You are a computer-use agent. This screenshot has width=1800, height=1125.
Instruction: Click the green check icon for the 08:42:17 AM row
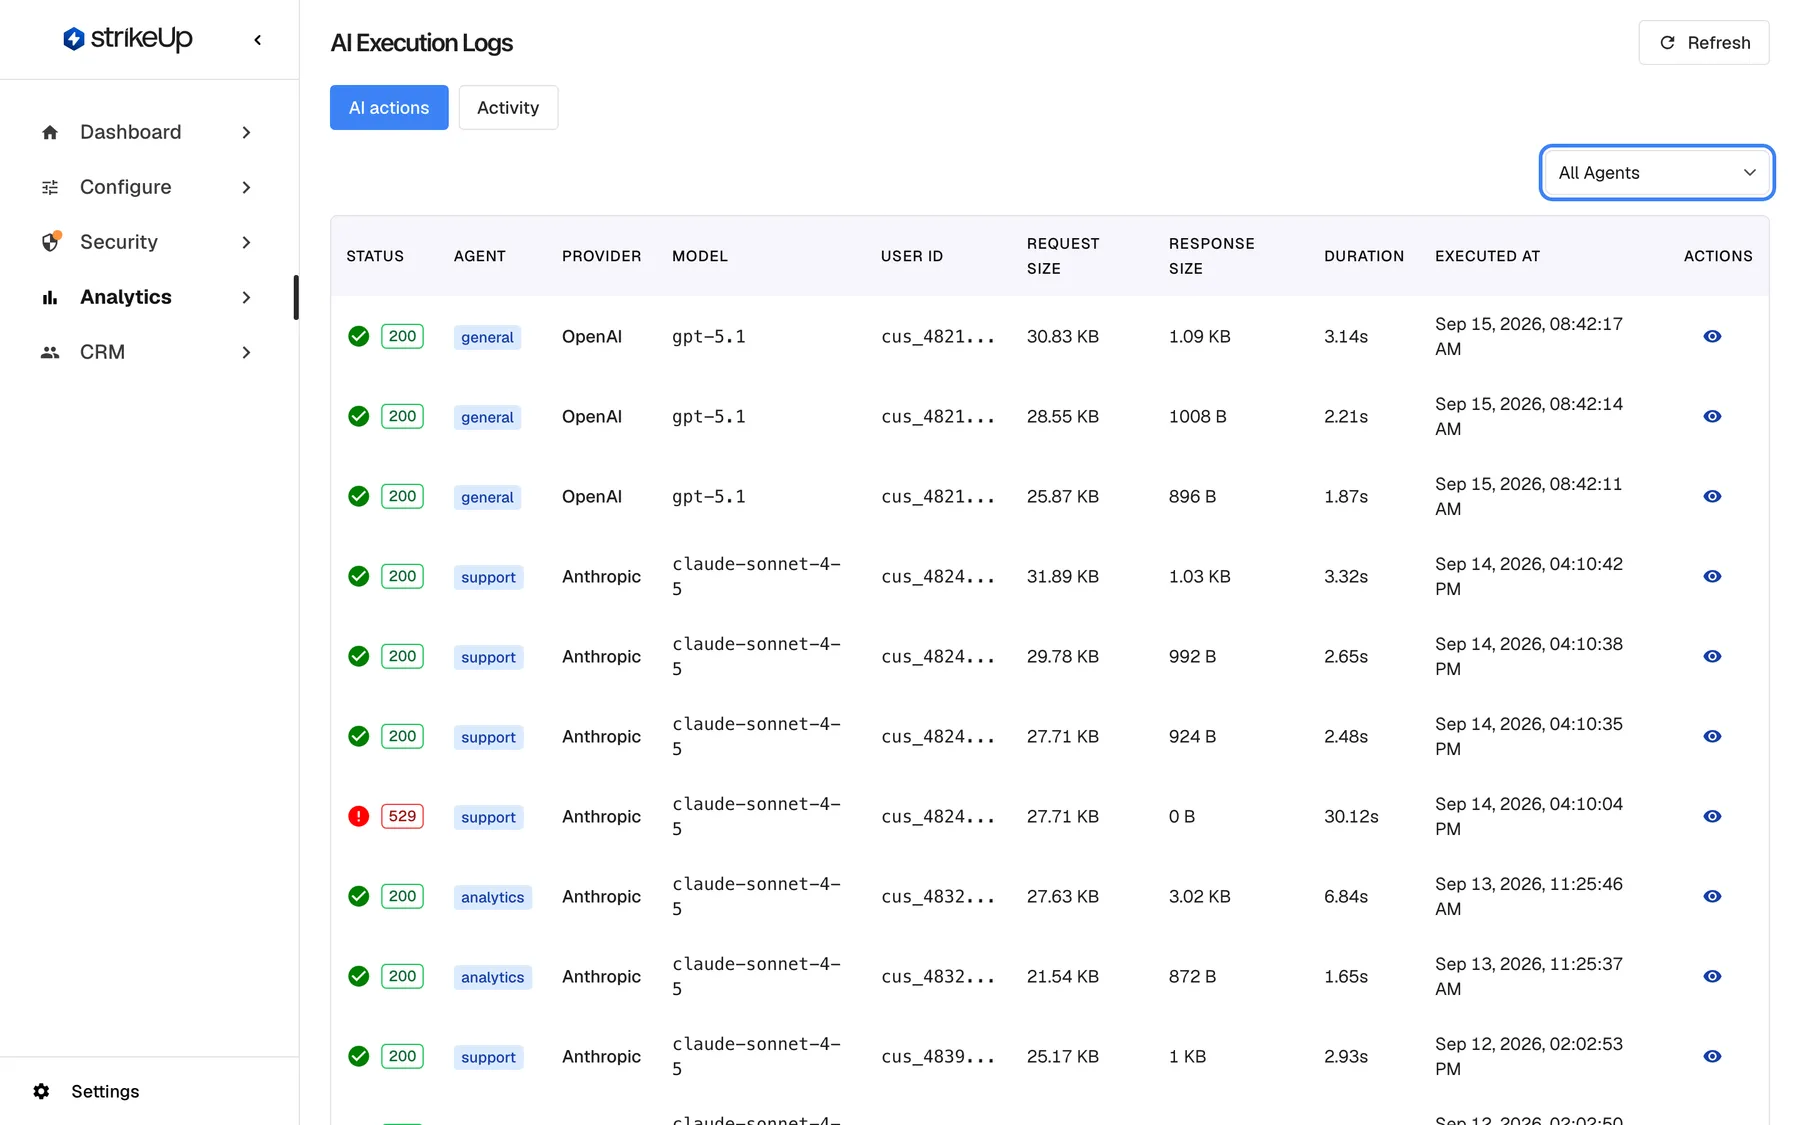click(358, 336)
